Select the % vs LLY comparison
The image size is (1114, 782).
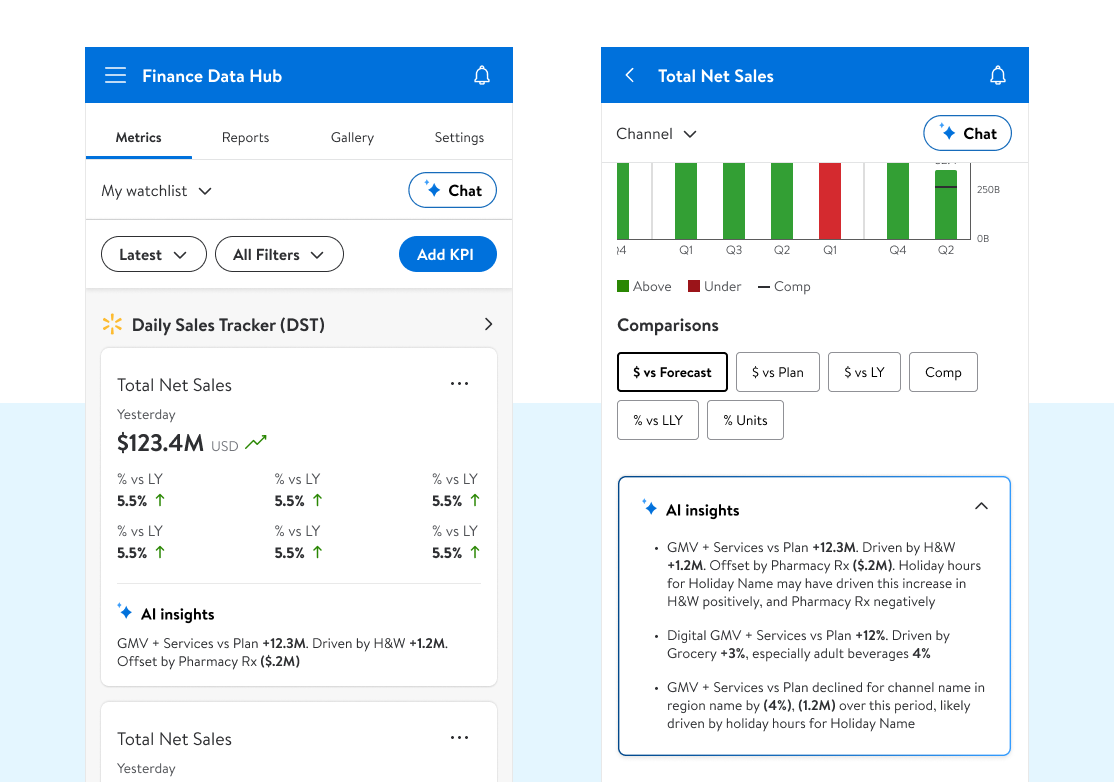[x=657, y=420]
